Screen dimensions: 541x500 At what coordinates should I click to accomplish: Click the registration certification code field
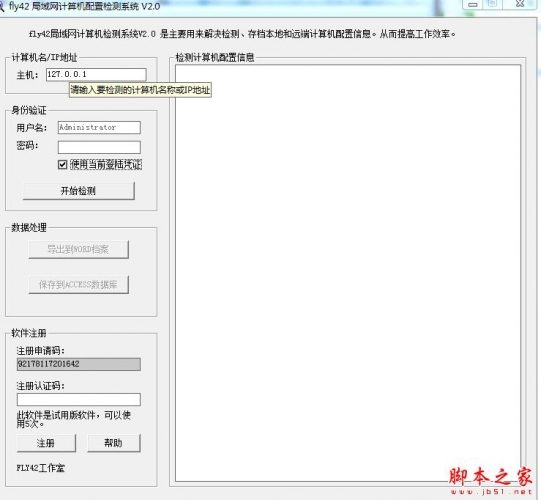[x=78, y=399]
